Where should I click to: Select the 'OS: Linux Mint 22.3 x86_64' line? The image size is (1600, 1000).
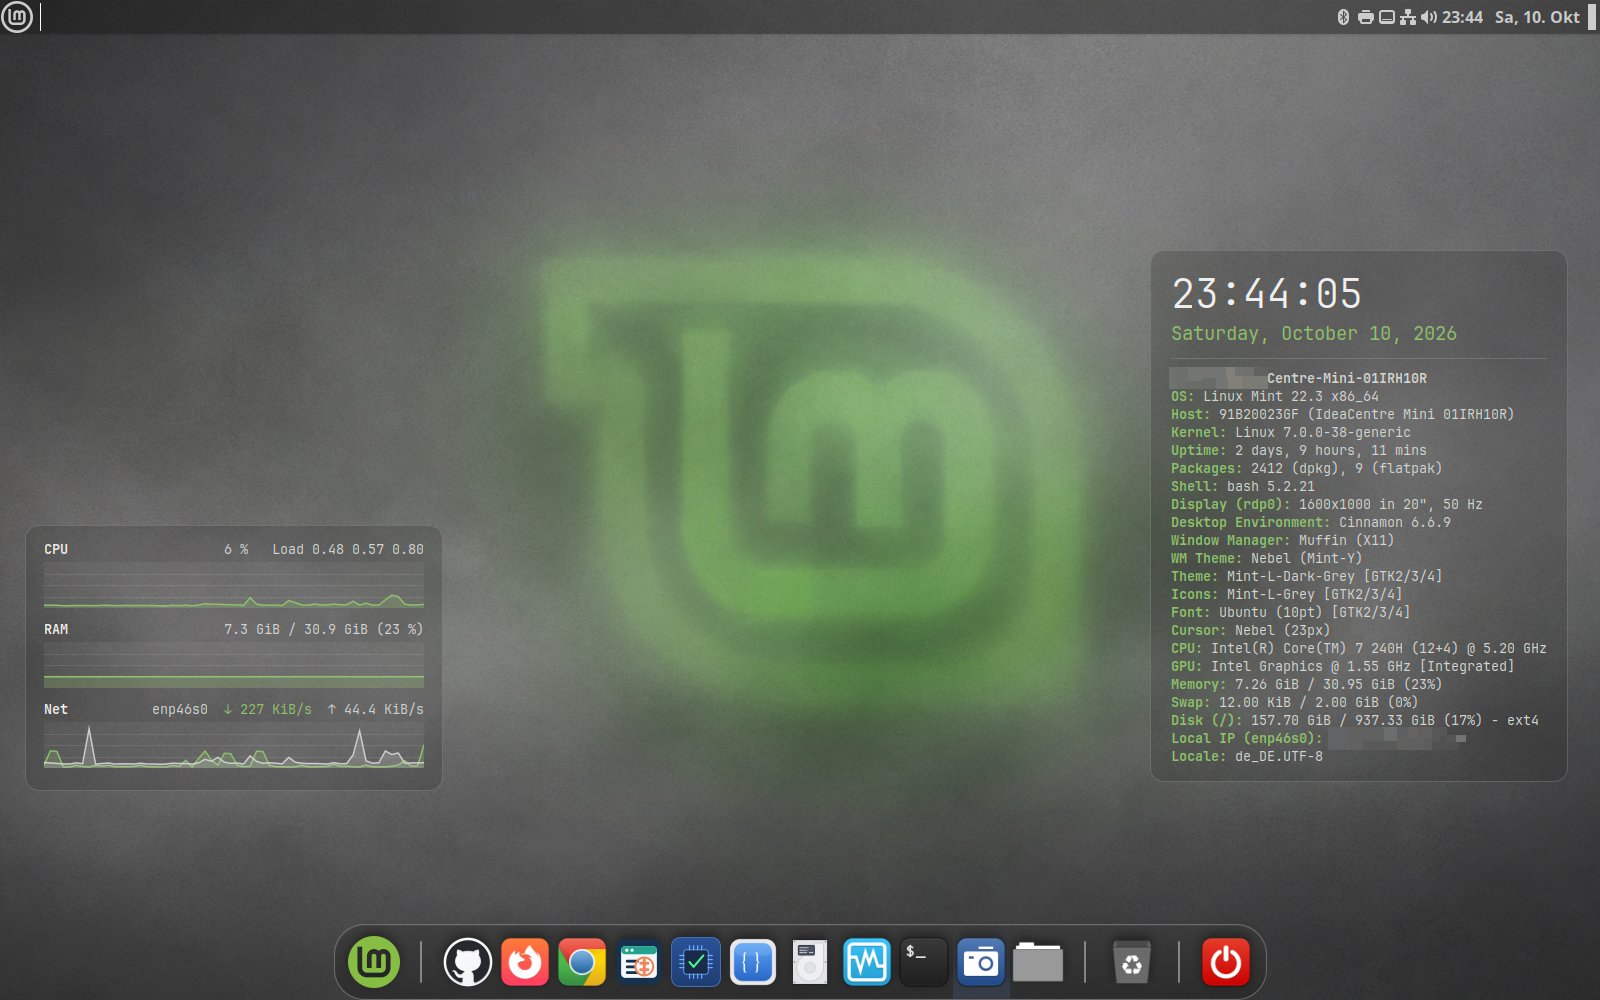click(1275, 397)
